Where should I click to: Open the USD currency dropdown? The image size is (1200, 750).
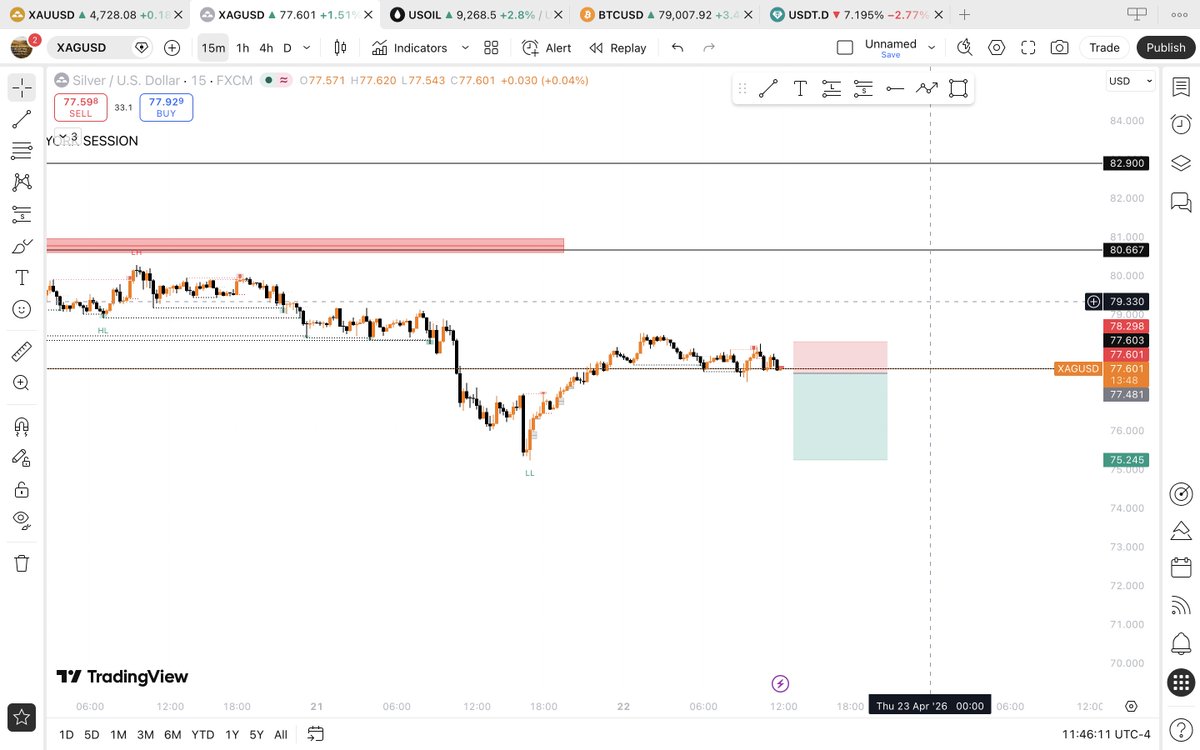[1131, 81]
